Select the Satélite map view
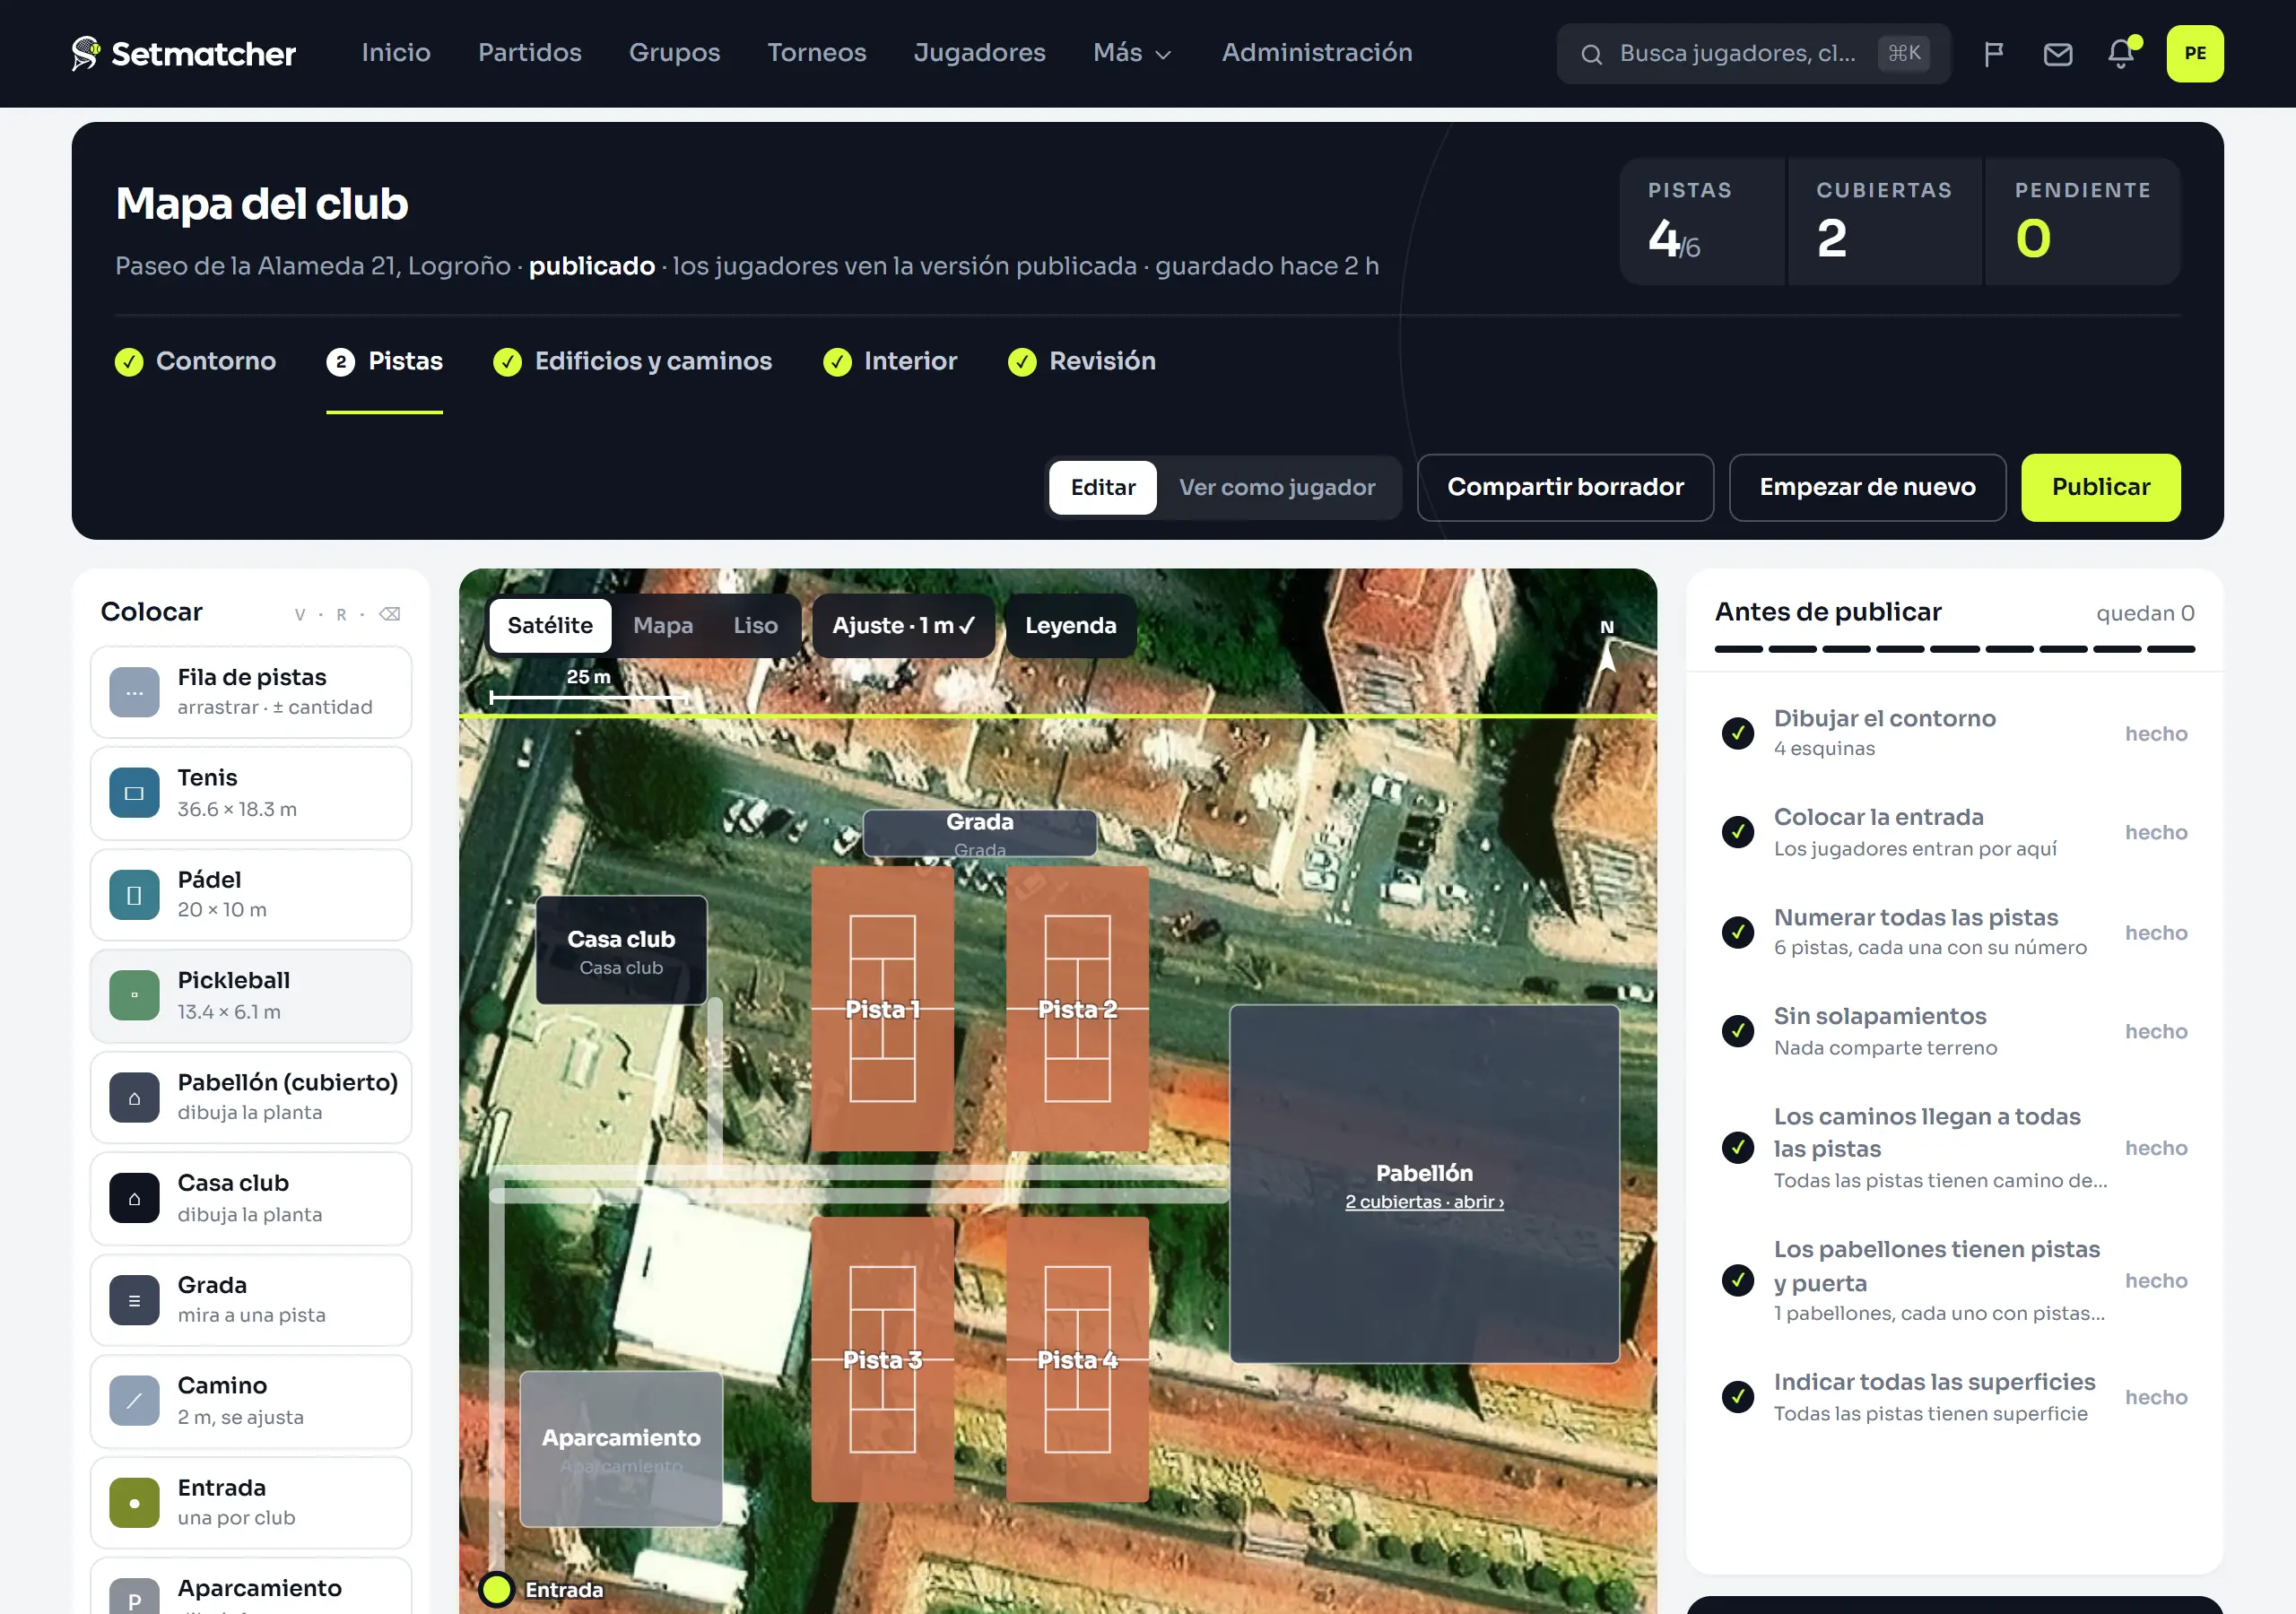This screenshot has width=2296, height=1614. (550, 625)
